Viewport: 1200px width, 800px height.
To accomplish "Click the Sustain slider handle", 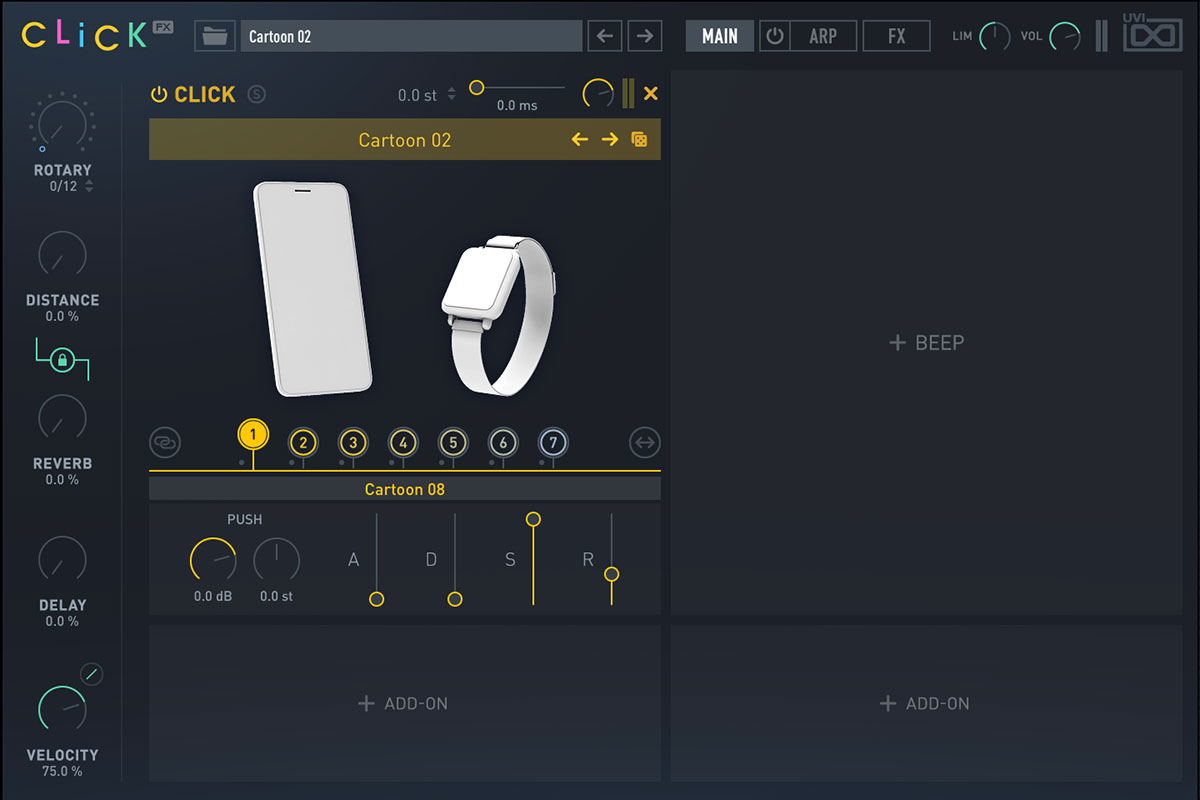I will pyautogui.click(x=533, y=519).
